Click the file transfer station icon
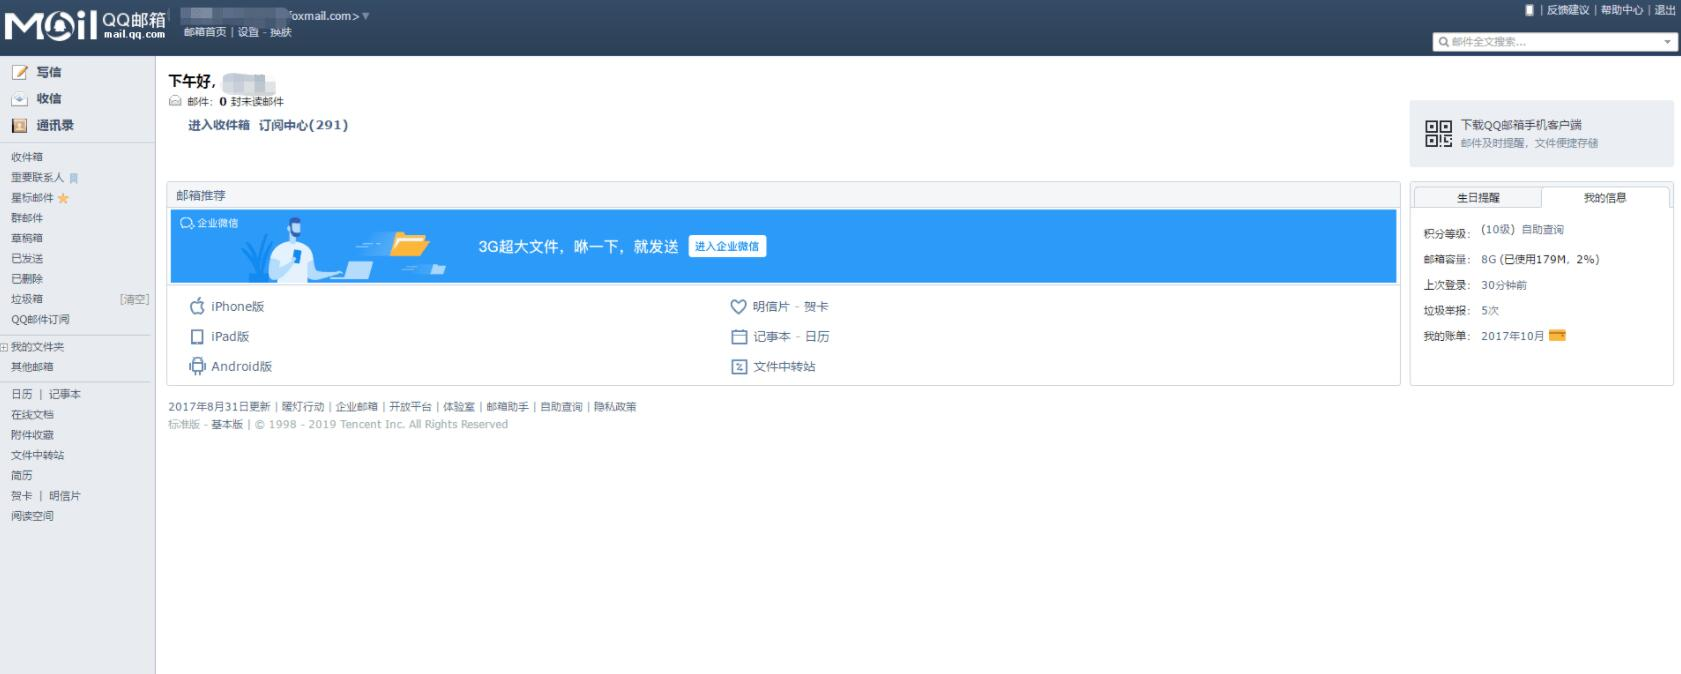 [x=739, y=367]
